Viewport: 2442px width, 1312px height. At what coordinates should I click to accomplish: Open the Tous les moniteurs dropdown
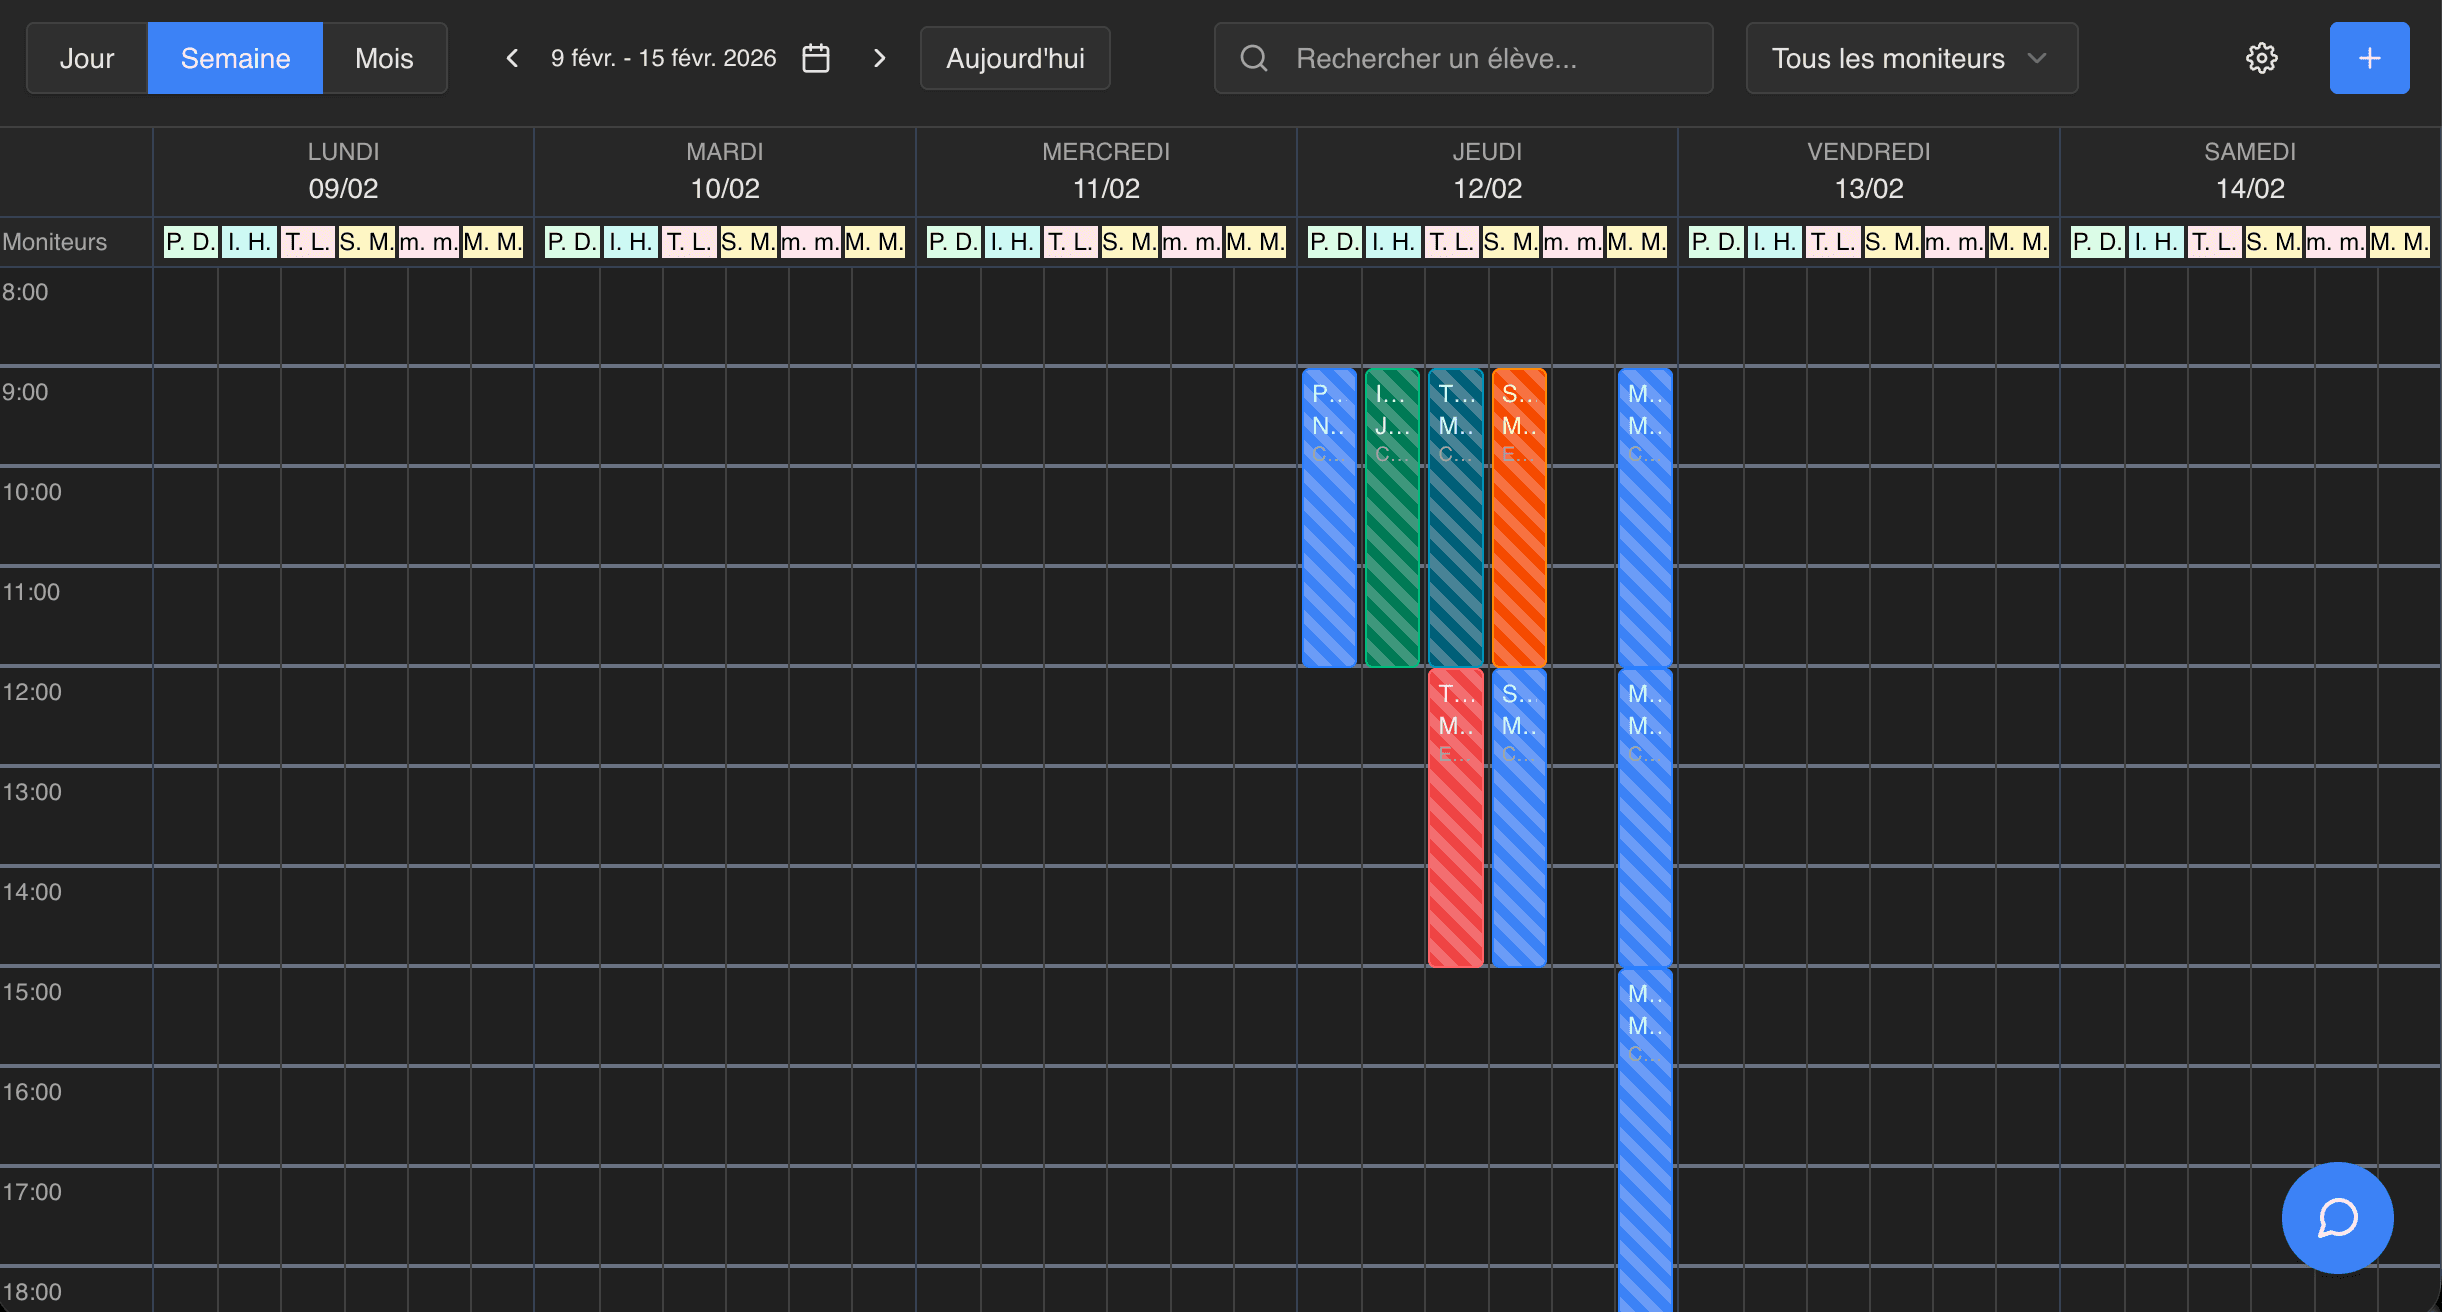(x=1889, y=57)
